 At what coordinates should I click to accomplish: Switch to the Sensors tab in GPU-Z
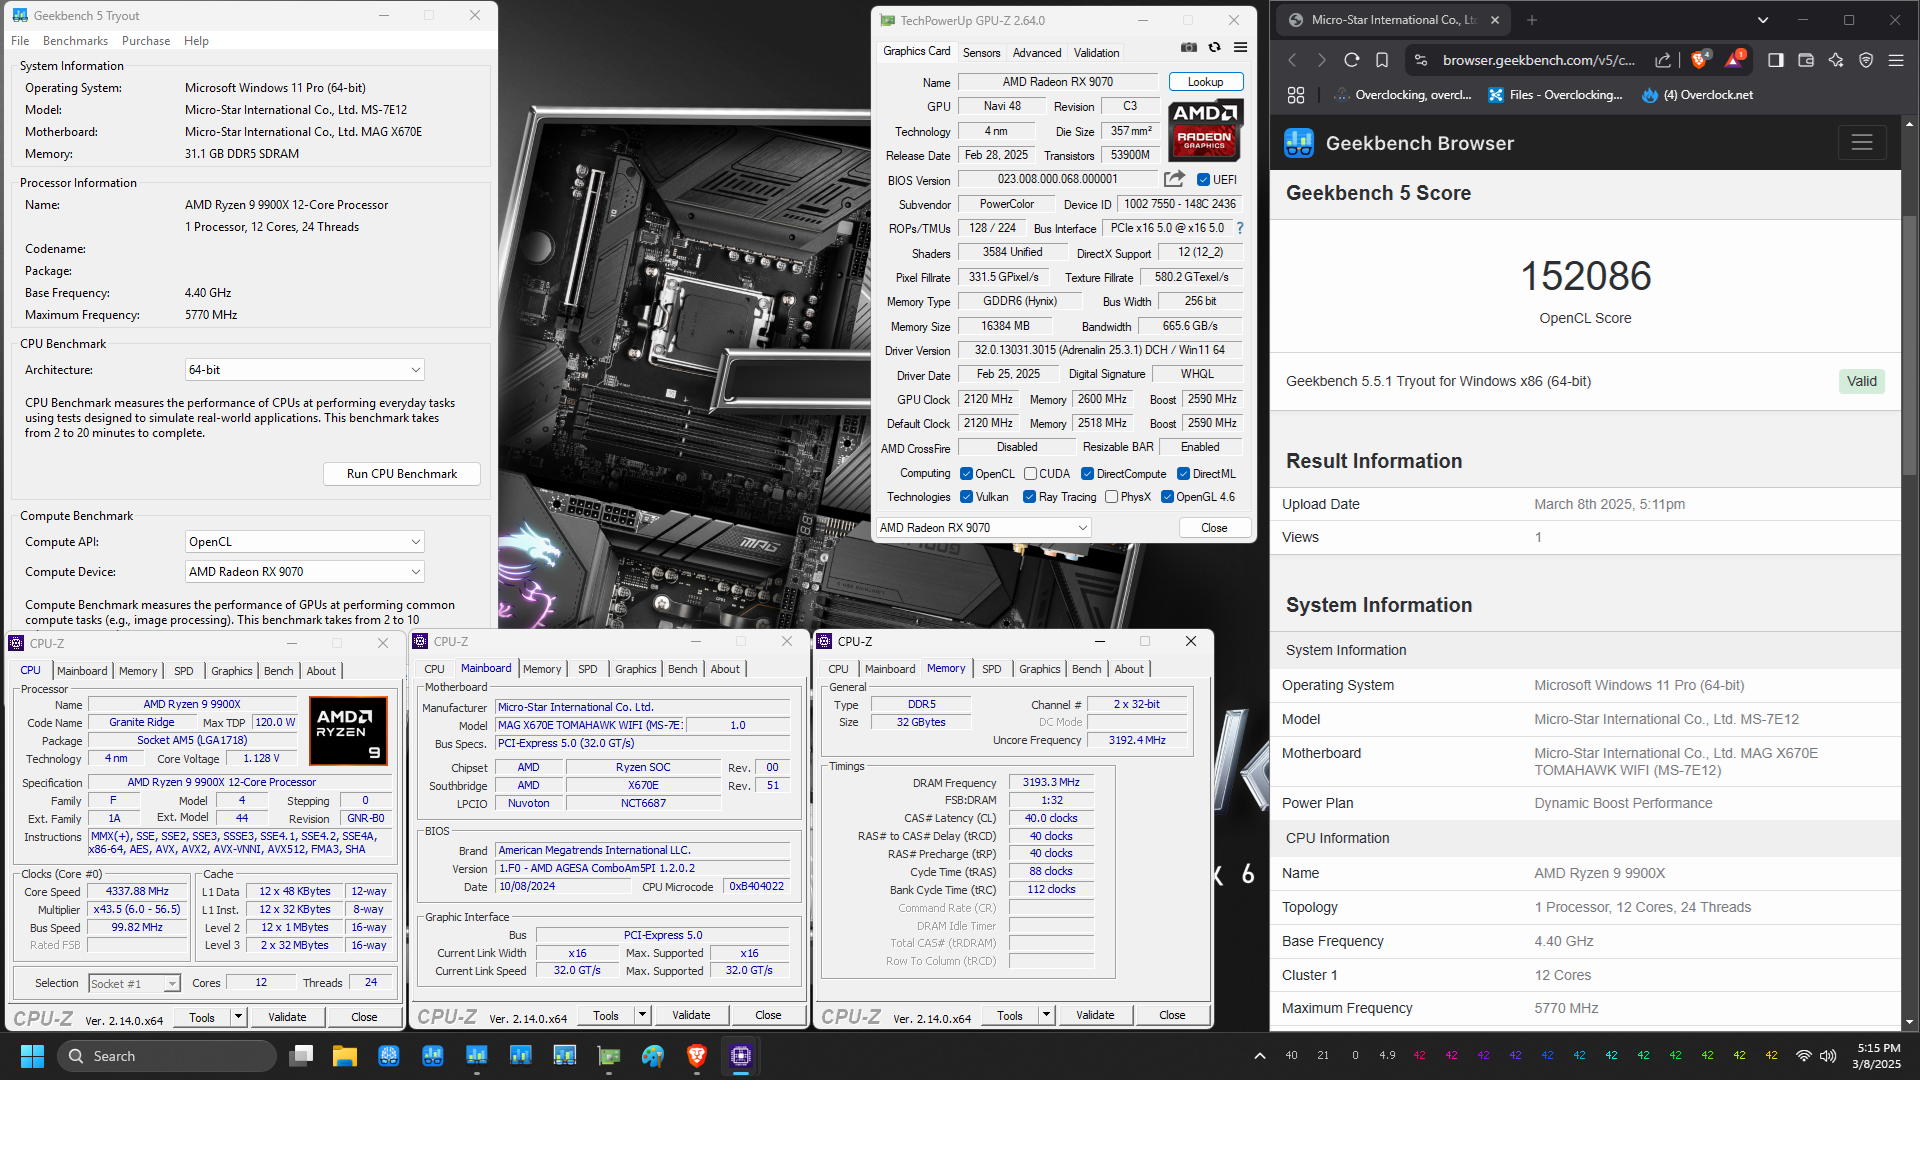(x=981, y=53)
